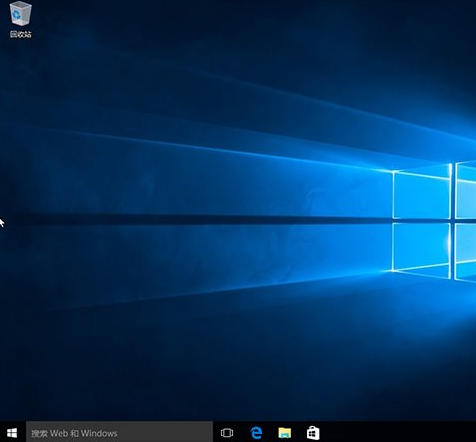Screen dimensions: 476x442
Task: Launch Microsoft Edge from the taskbar
Action: [x=256, y=433]
